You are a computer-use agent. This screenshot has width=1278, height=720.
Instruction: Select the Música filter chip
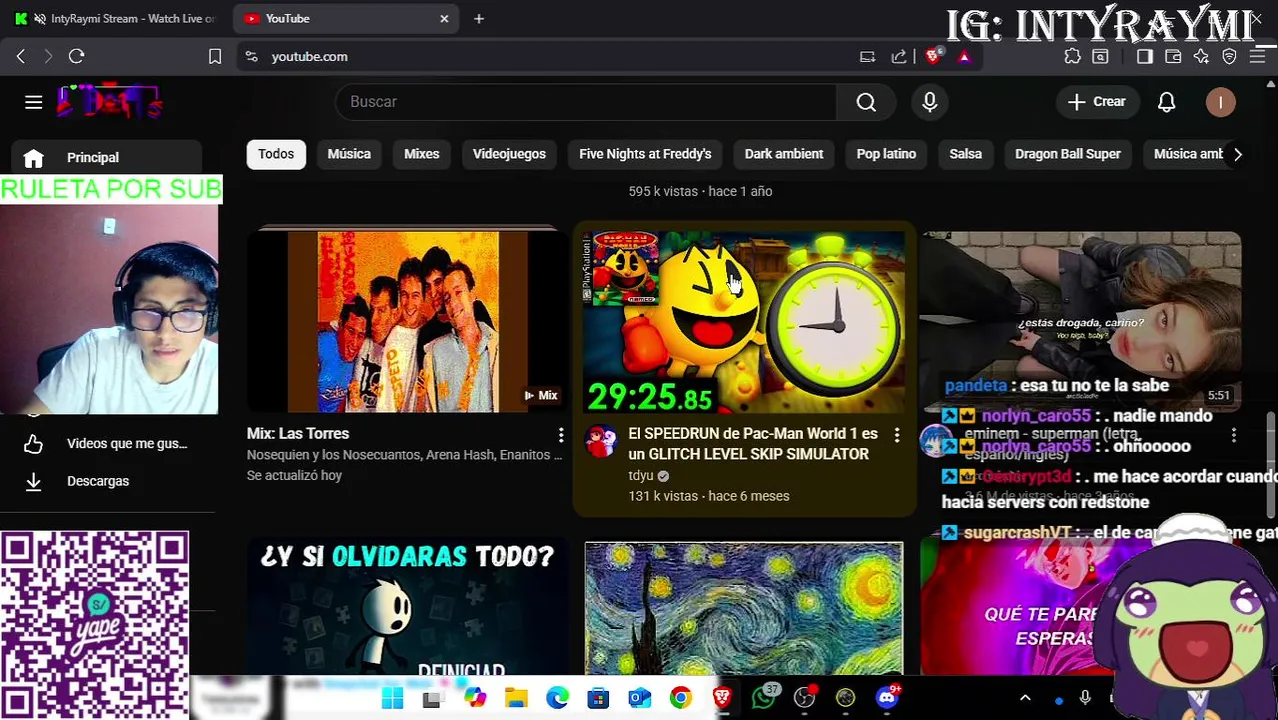(x=349, y=154)
